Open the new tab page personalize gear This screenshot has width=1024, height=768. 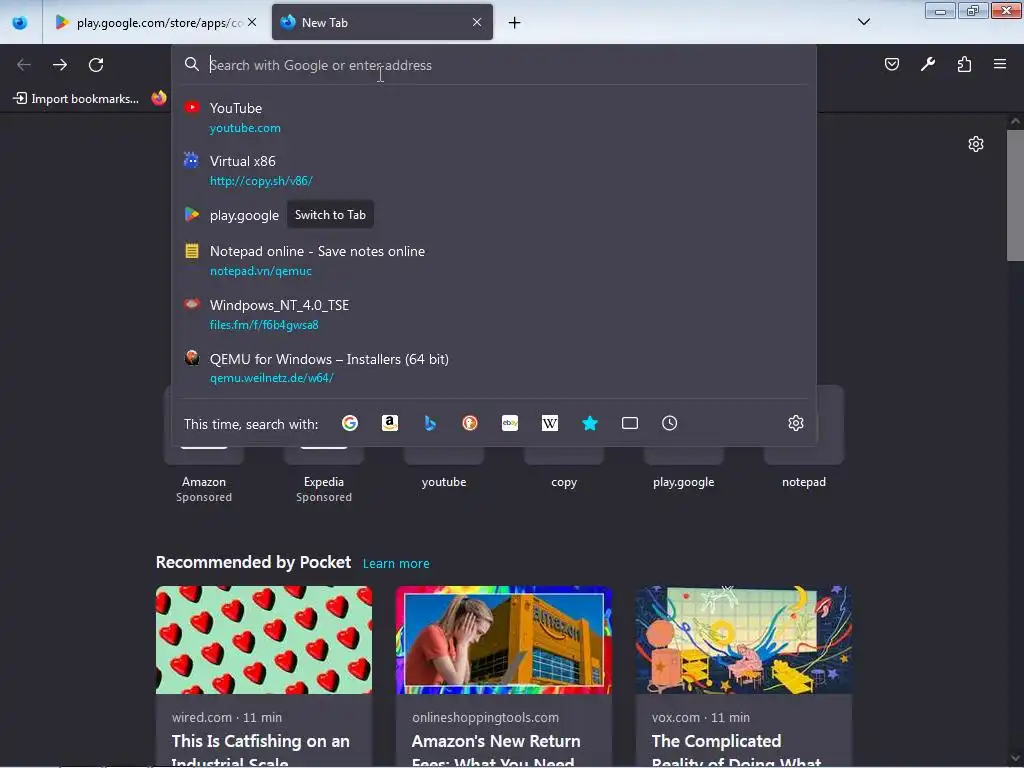tap(976, 144)
